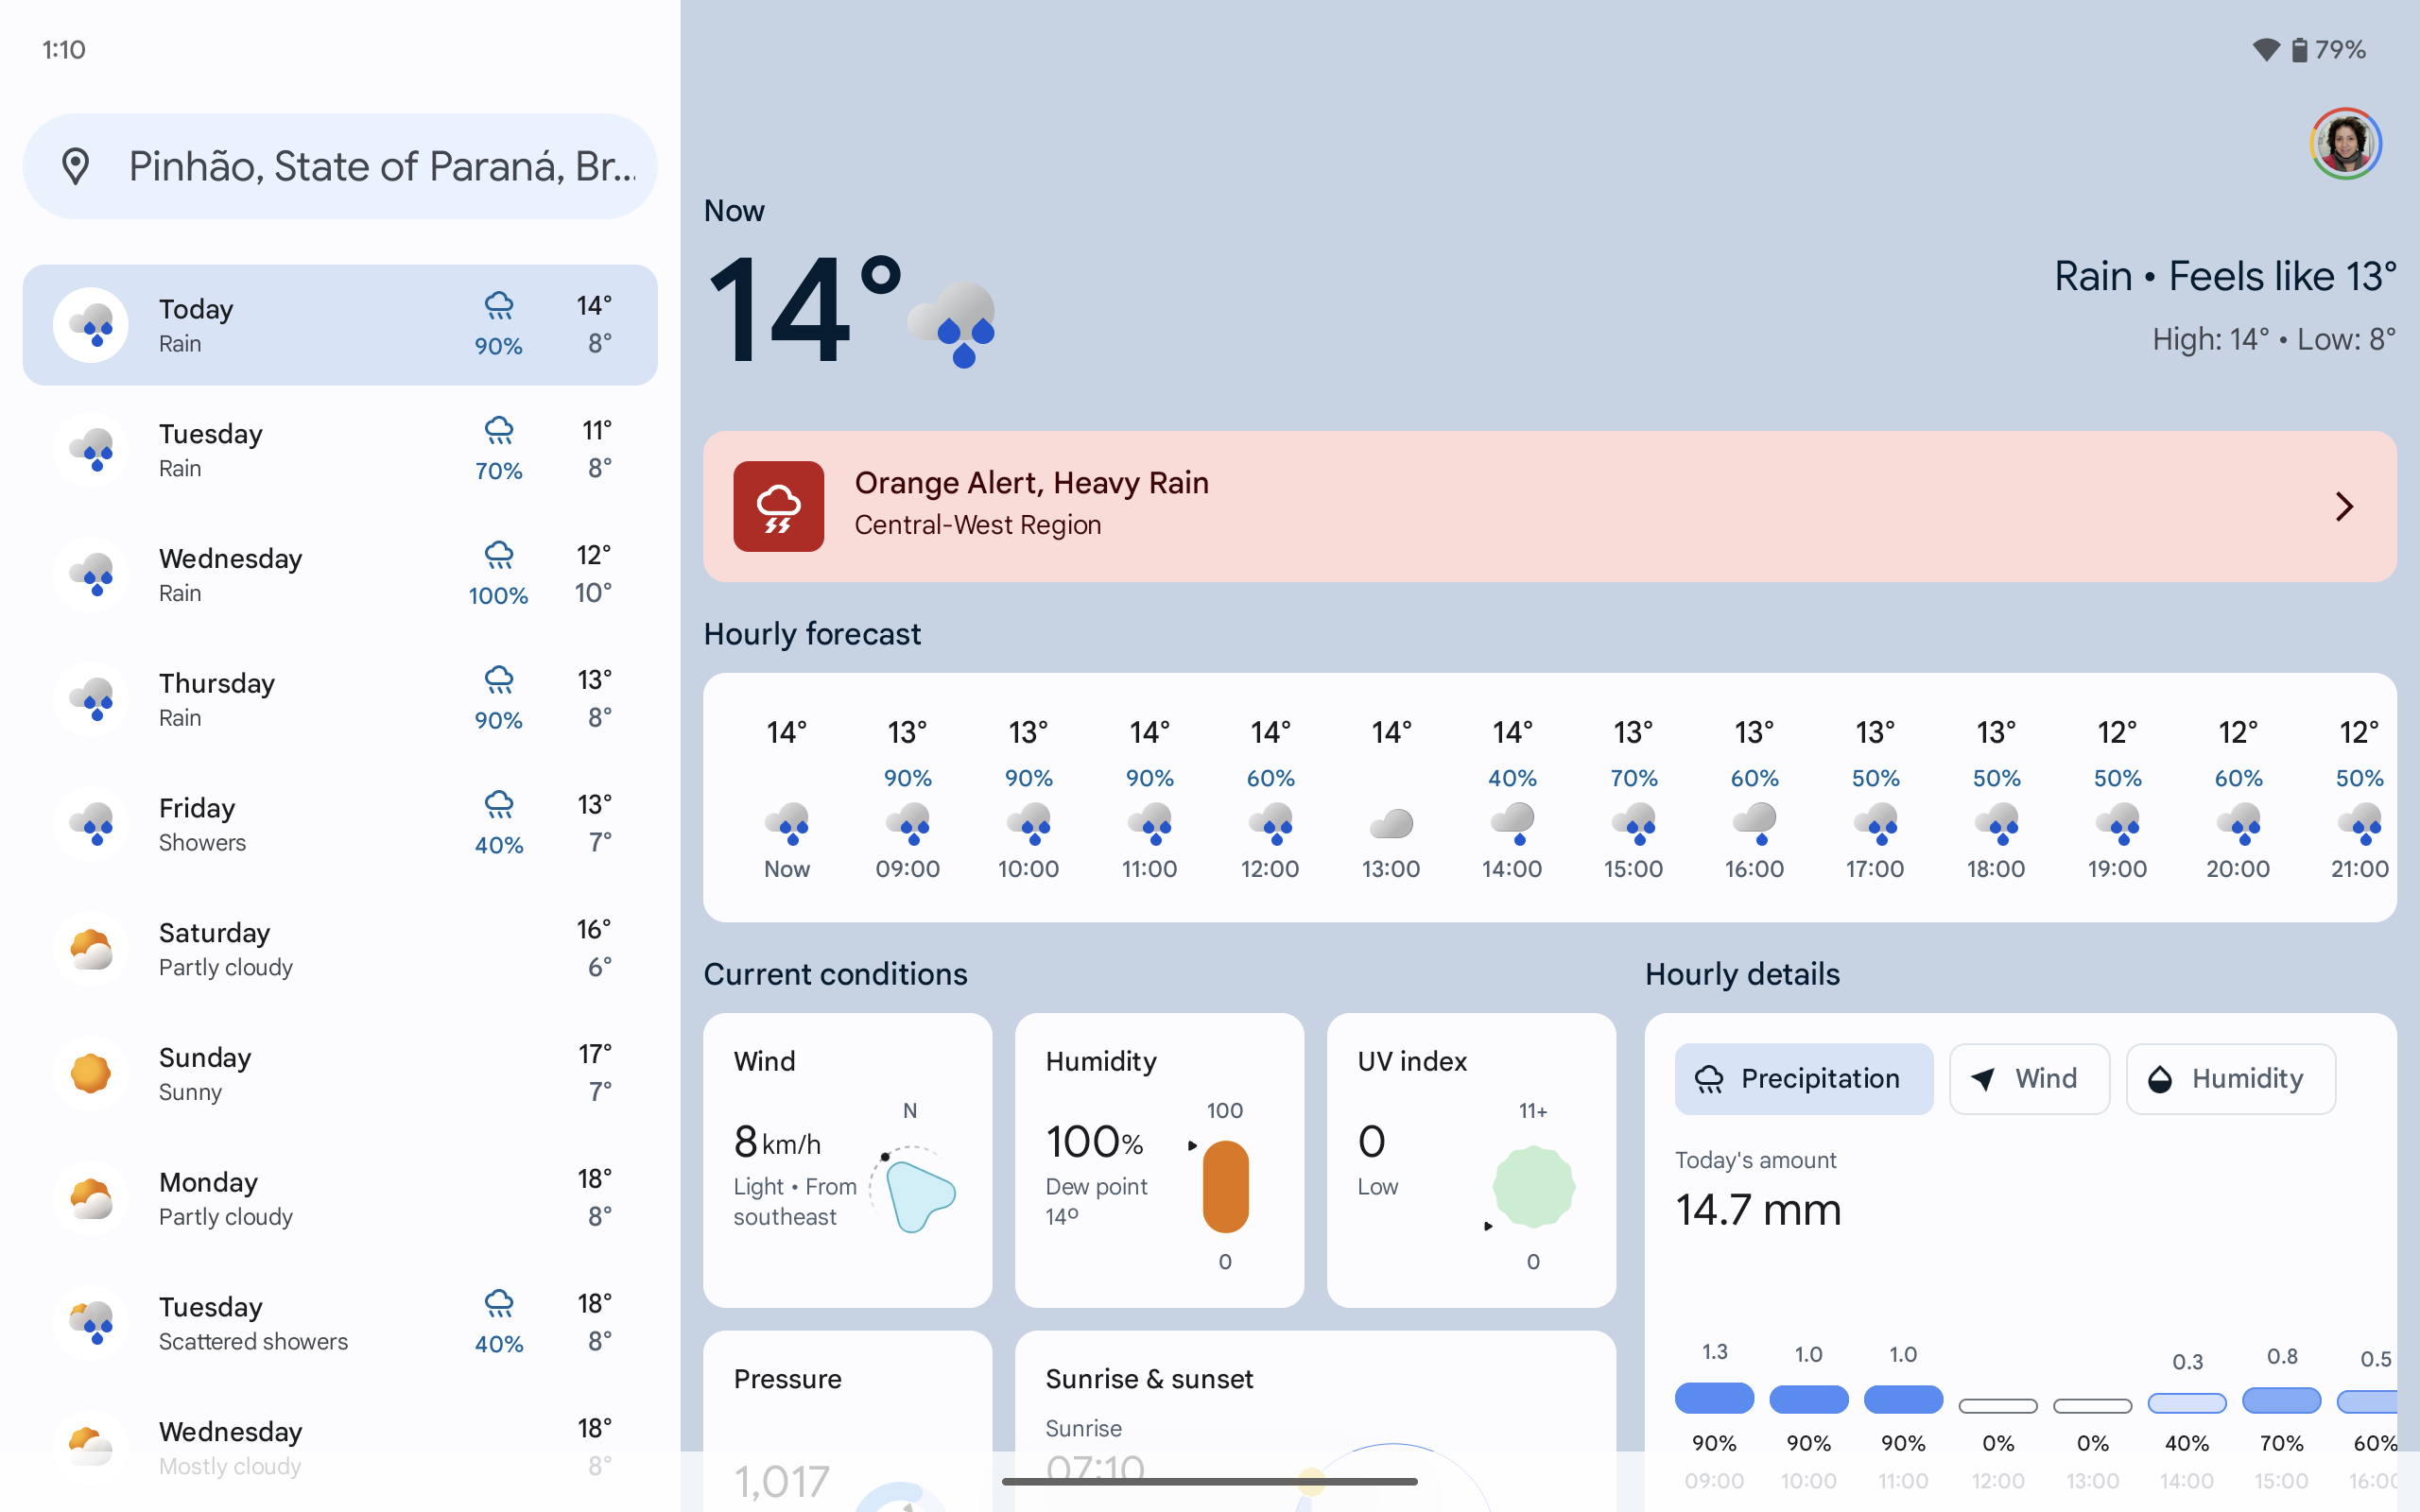The image size is (2420, 1512).
Task: Expand Orange Alert with the chevron arrow
Action: [2344, 507]
